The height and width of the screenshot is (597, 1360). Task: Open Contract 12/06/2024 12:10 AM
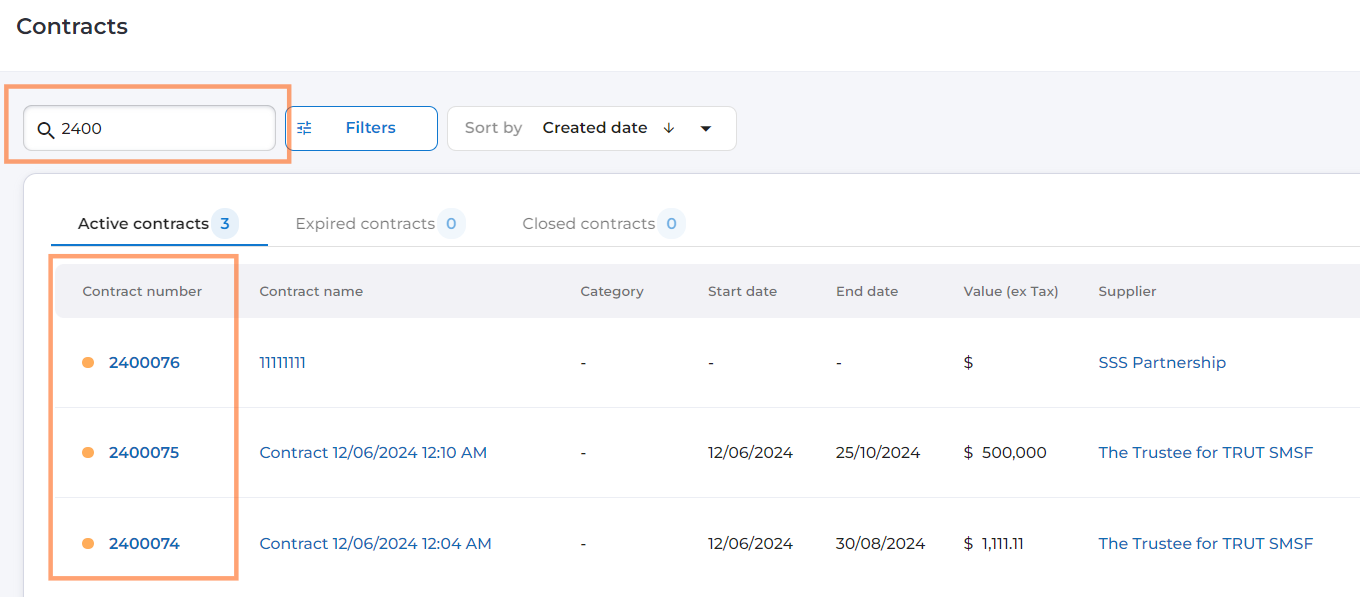373,452
